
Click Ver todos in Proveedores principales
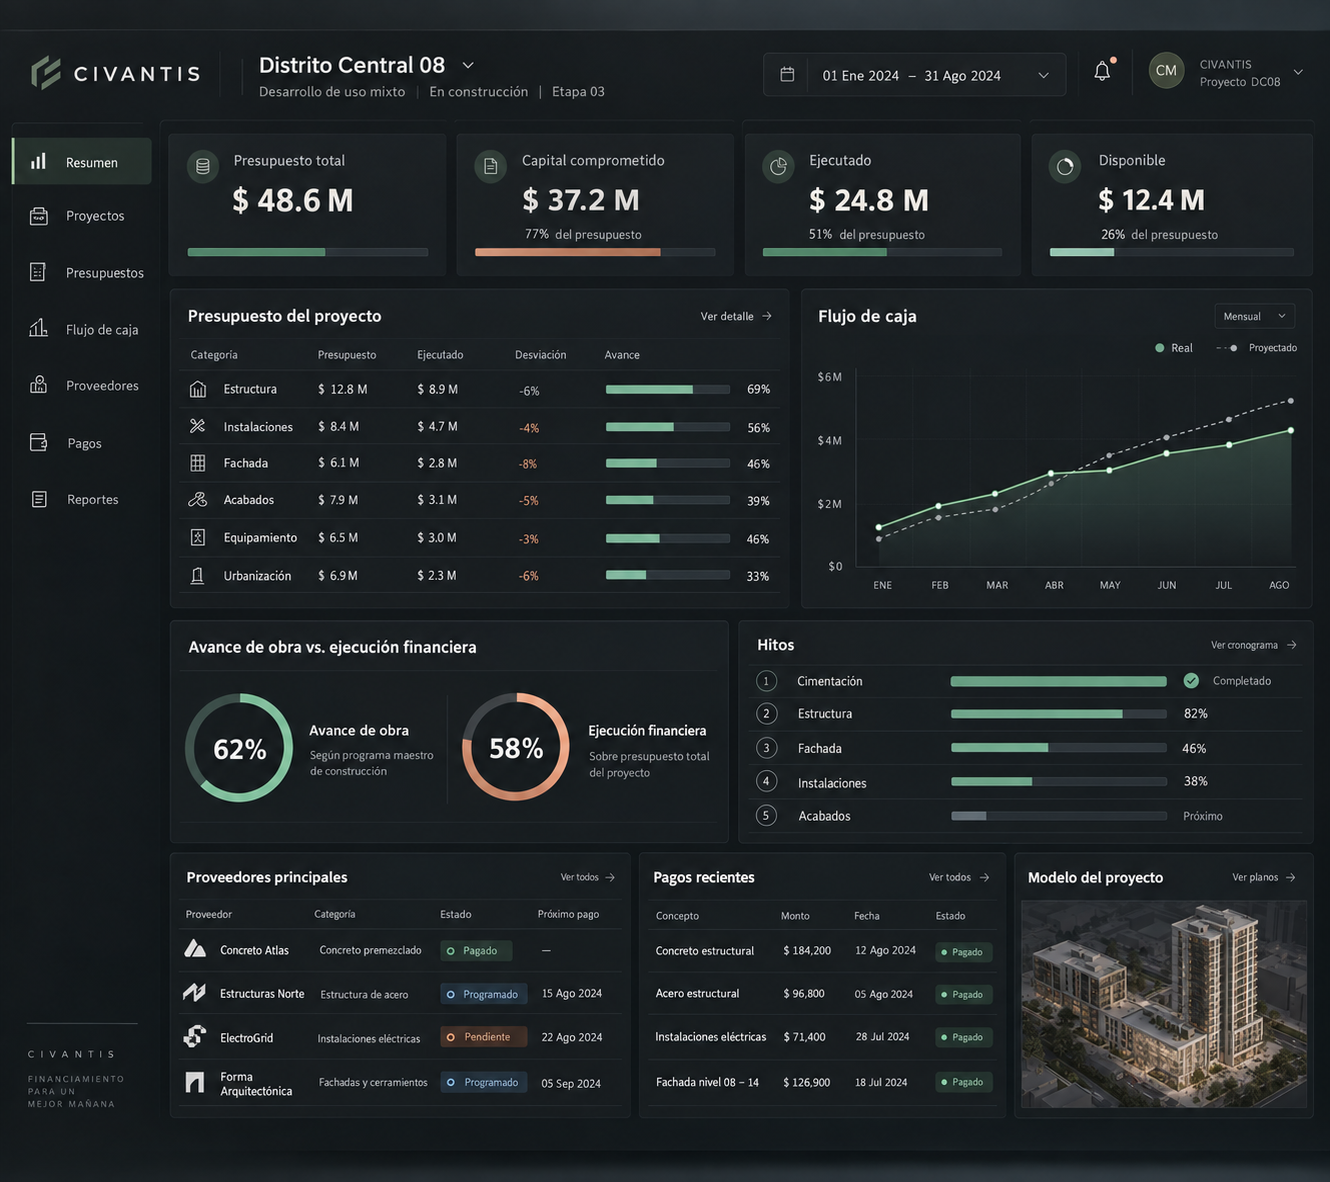point(588,877)
